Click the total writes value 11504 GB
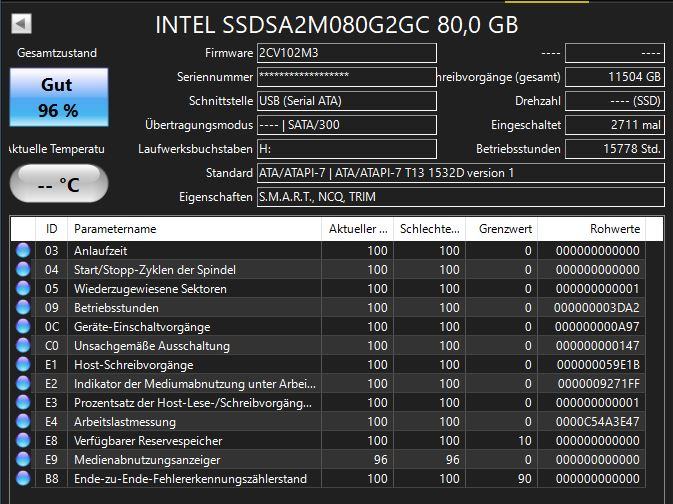673x504 pixels. [615, 77]
